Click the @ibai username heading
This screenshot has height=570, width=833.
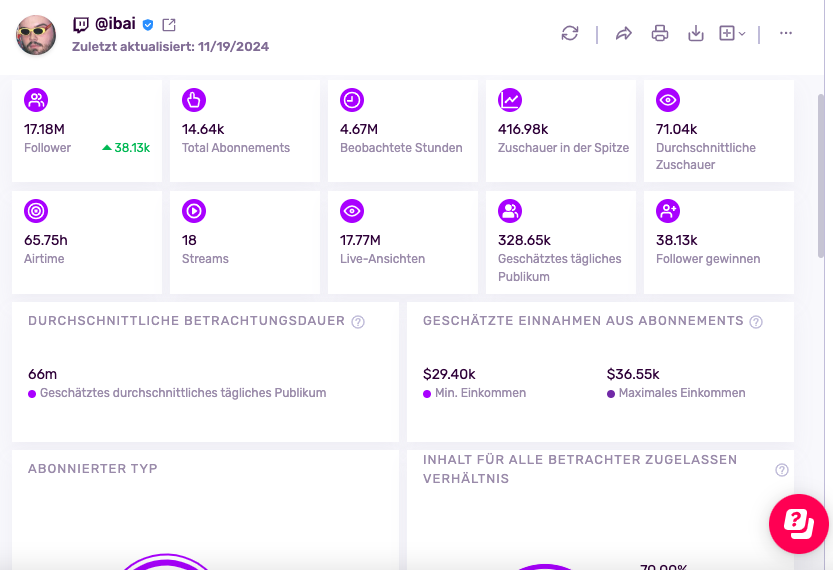point(115,24)
